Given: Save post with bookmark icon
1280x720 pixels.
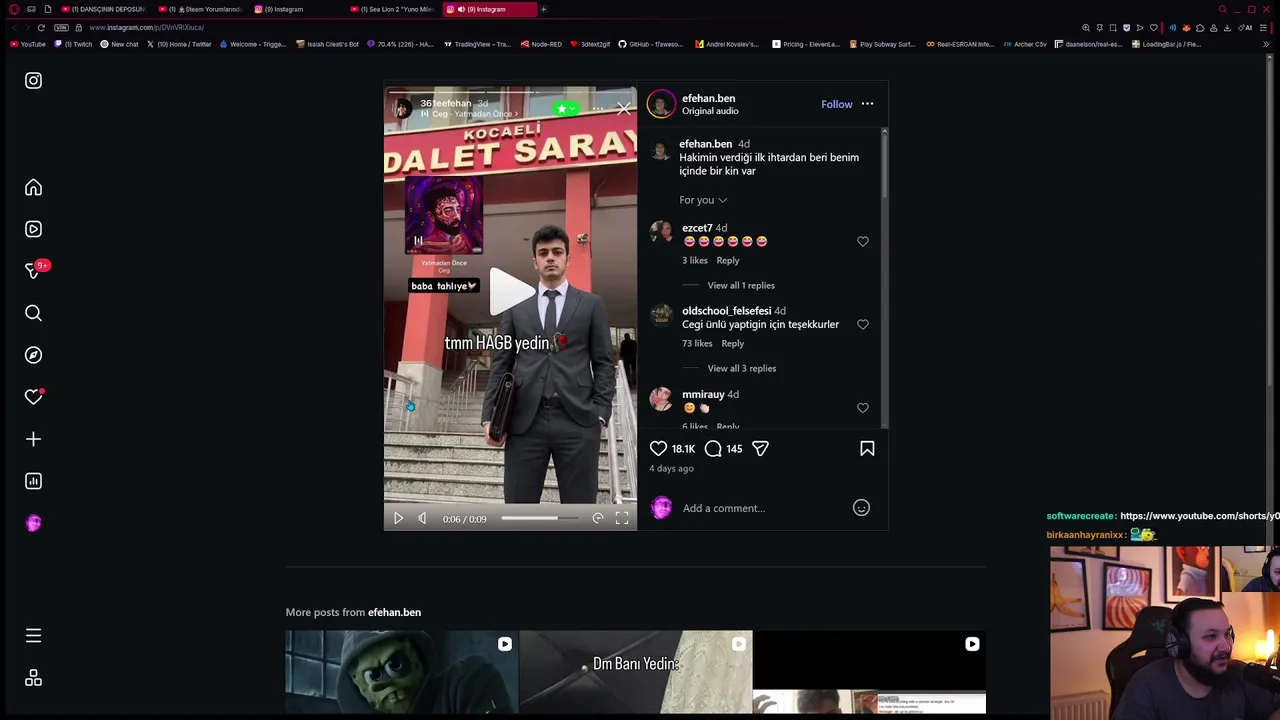Looking at the screenshot, I should click(x=867, y=449).
